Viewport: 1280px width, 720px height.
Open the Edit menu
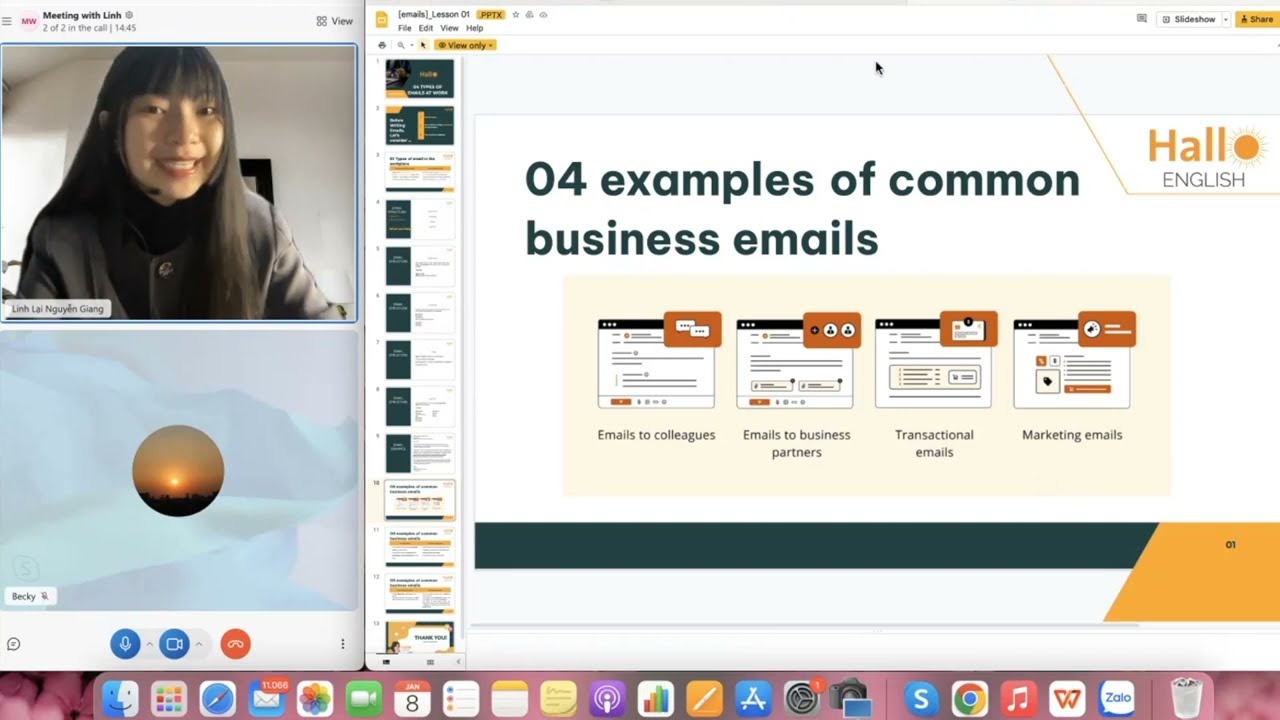pyautogui.click(x=426, y=29)
